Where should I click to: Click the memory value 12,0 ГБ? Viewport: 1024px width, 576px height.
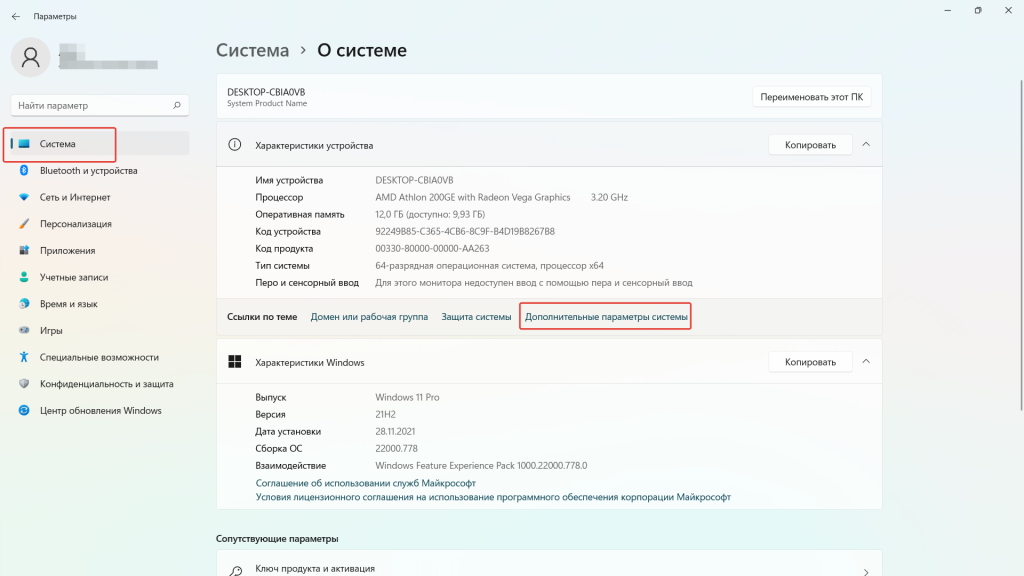pyautogui.click(x=430, y=214)
